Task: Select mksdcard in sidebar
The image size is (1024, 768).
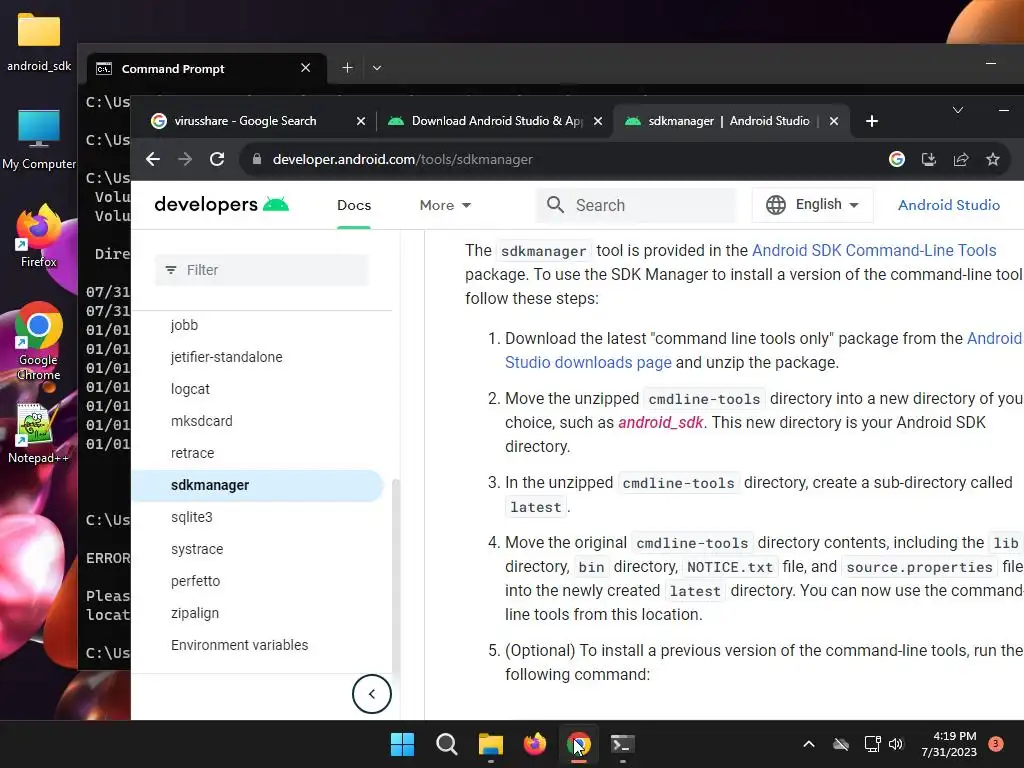Action: (201, 421)
